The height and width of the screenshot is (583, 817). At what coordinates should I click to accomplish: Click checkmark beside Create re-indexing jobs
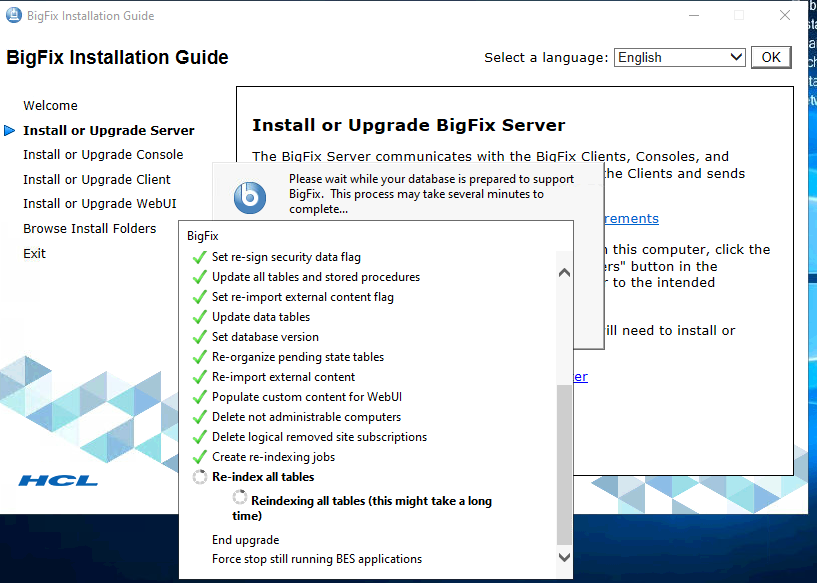click(200, 457)
